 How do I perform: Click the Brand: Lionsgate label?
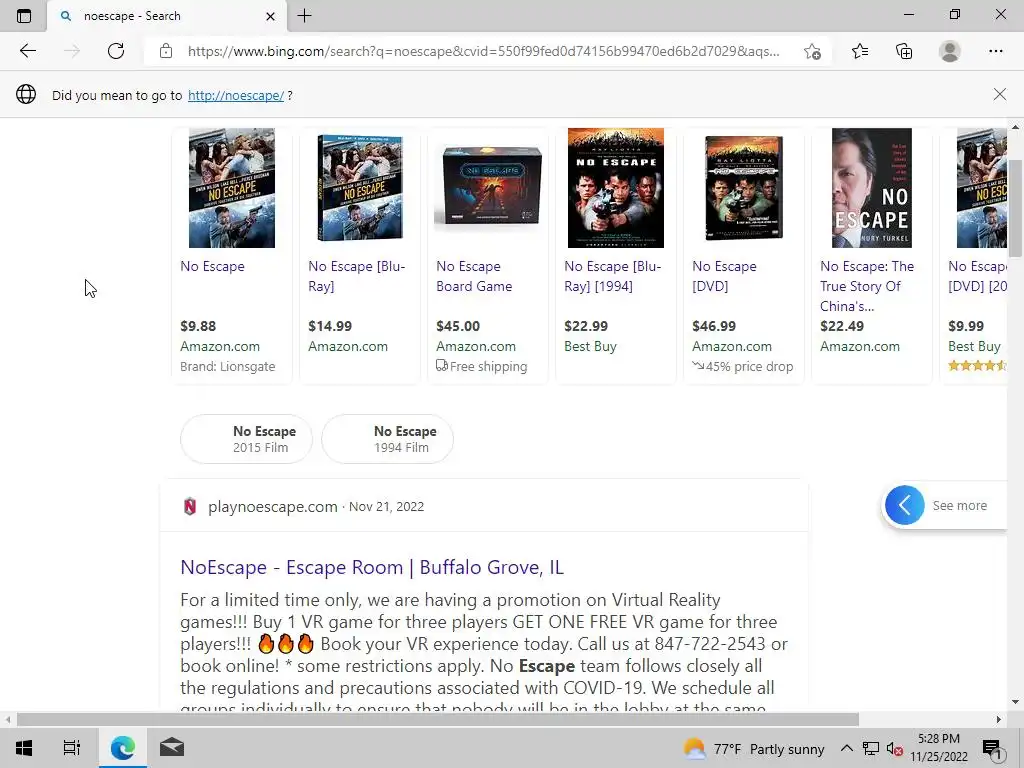[228, 366]
